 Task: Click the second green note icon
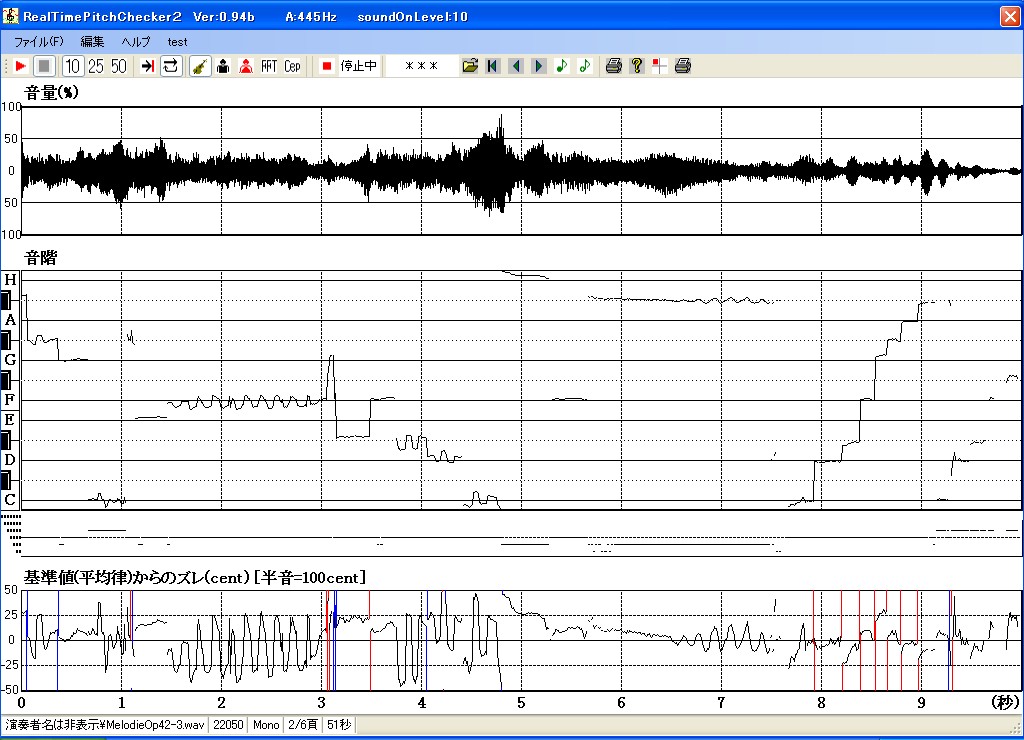(584, 66)
